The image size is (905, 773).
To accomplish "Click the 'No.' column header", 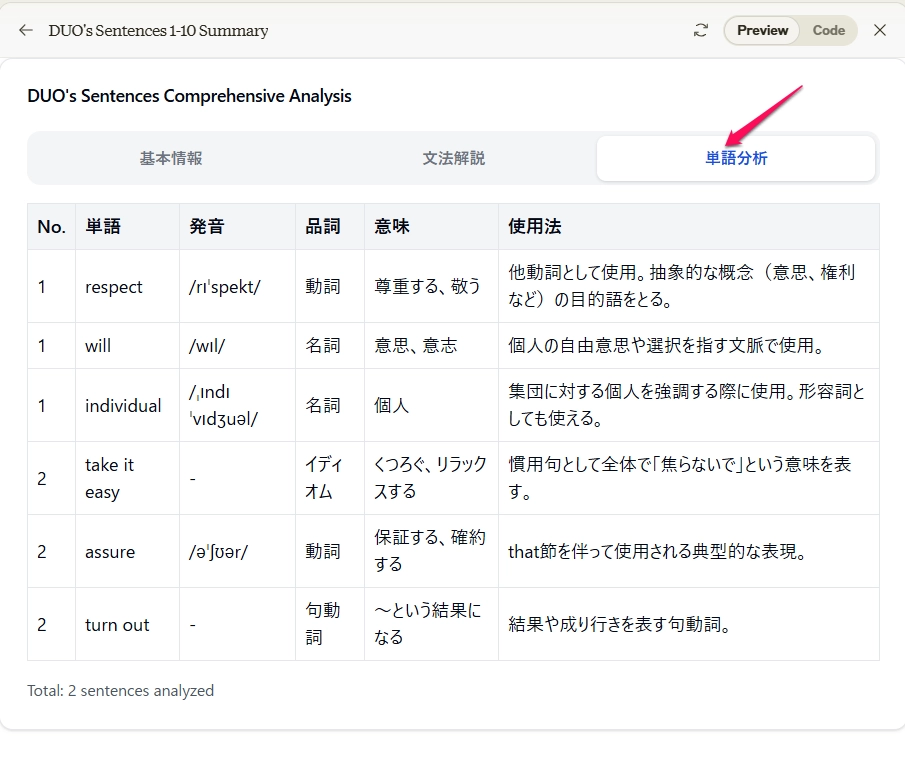I will 51,226.
